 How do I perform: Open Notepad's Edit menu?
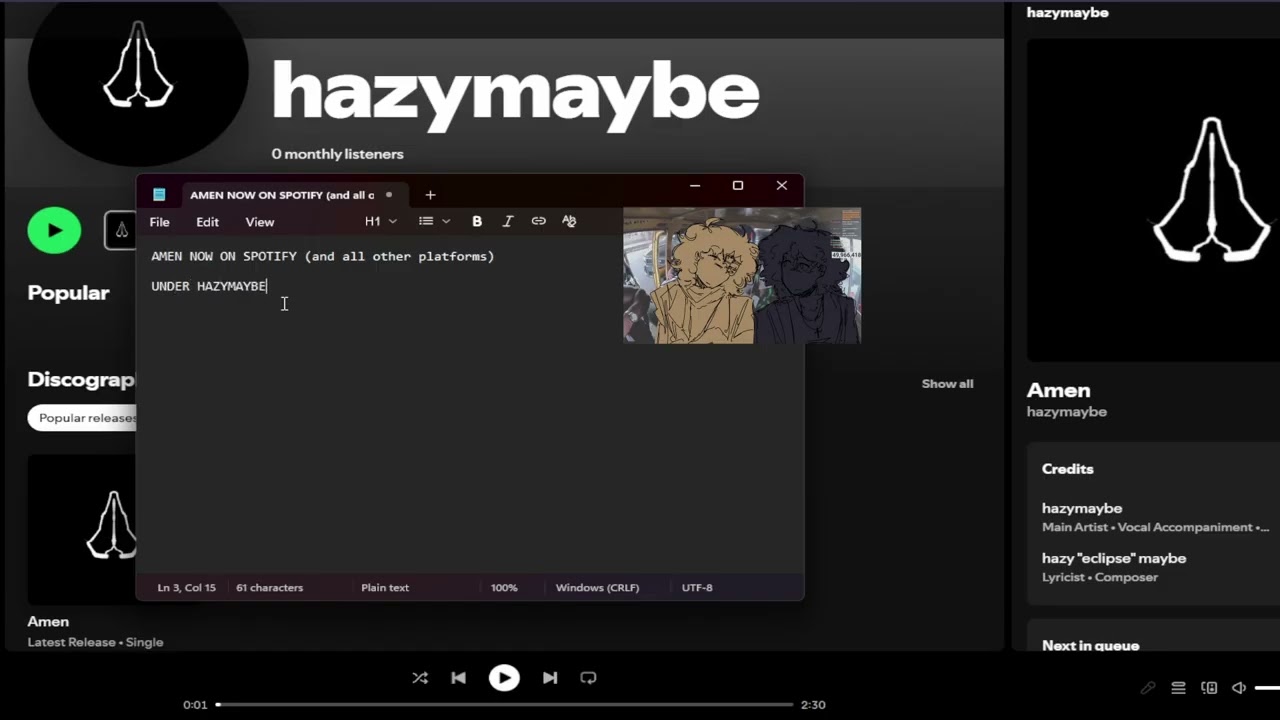coord(207,222)
